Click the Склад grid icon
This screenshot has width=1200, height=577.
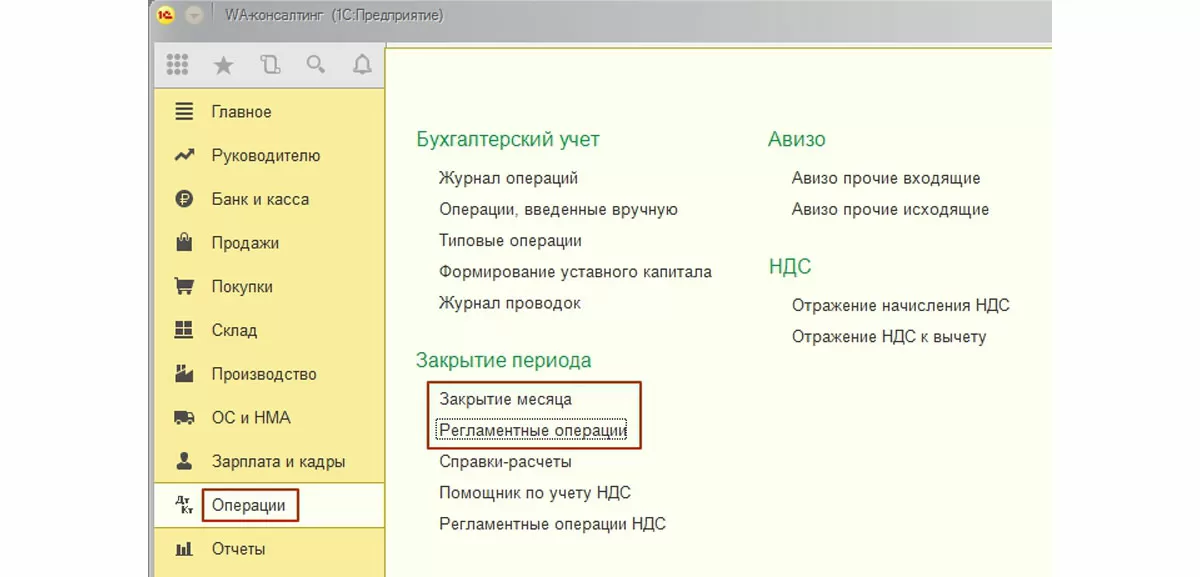(184, 330)
